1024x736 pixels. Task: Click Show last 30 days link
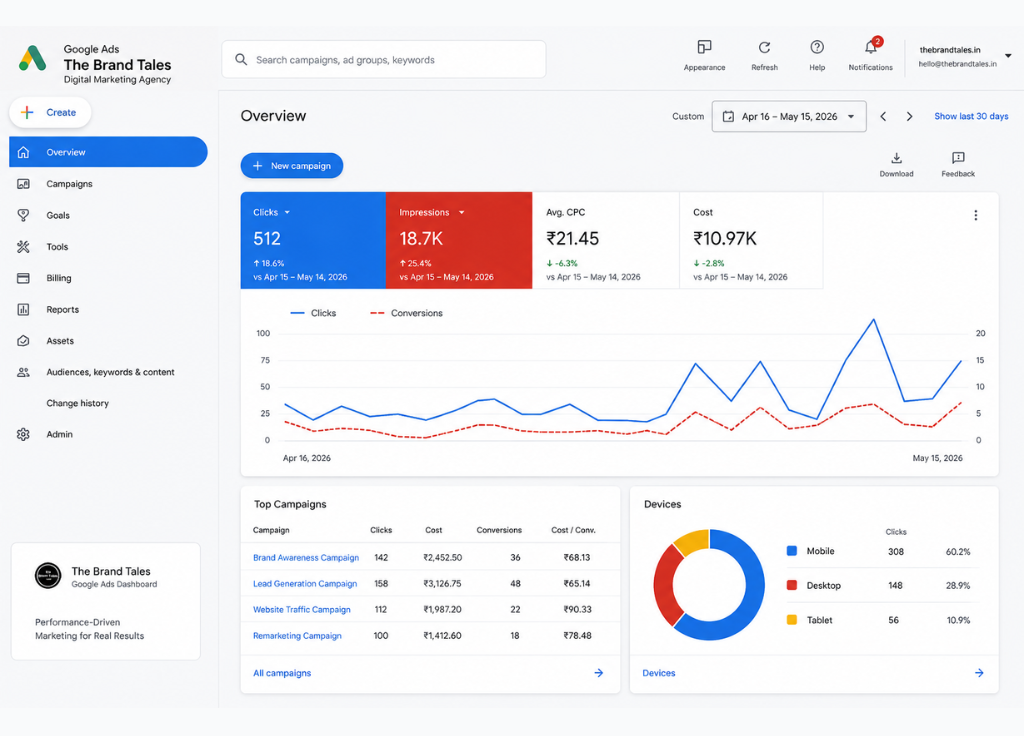click(971, 116)
